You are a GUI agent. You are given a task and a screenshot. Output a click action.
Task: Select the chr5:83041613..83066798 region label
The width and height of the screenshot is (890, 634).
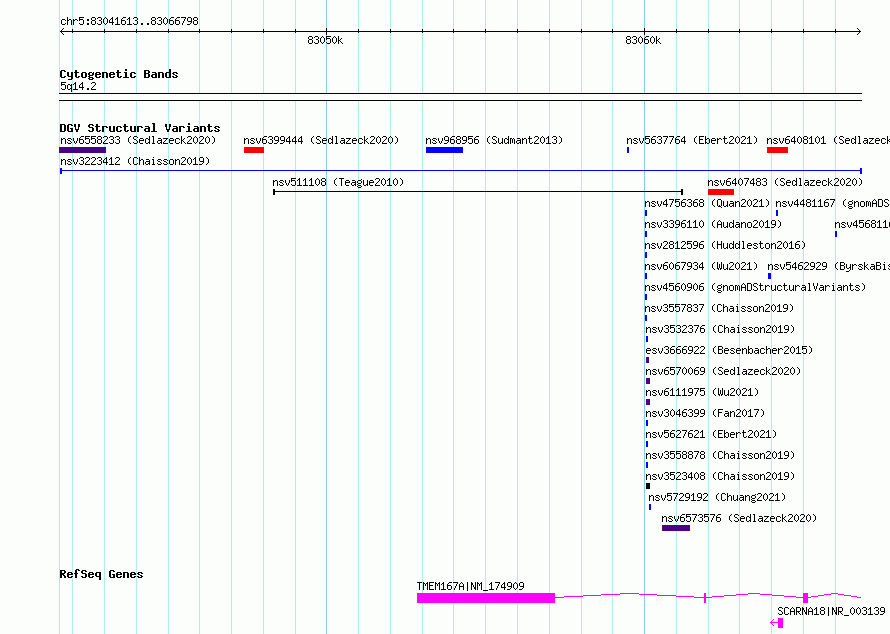click(x=129, y=22)
